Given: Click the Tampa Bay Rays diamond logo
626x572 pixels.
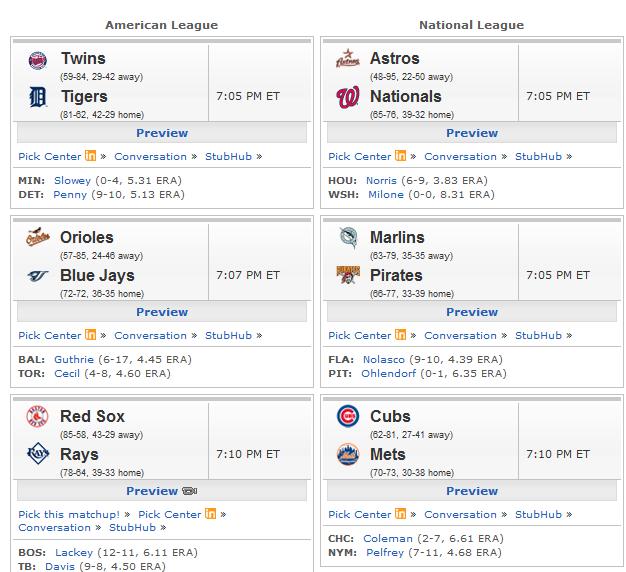Looking at the screenshot, I should [x=38, y=453].
